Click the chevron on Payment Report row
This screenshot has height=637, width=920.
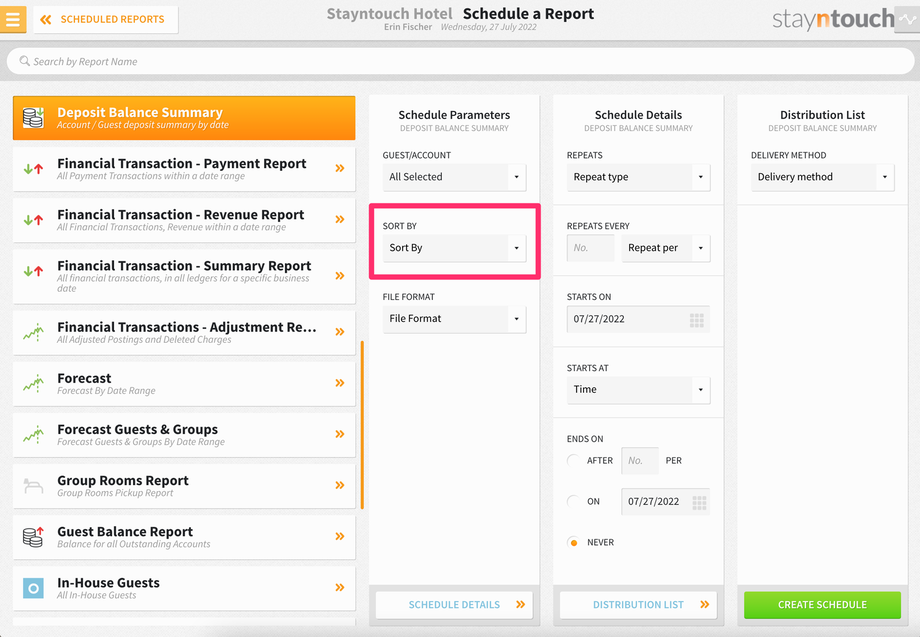point(340,168)
